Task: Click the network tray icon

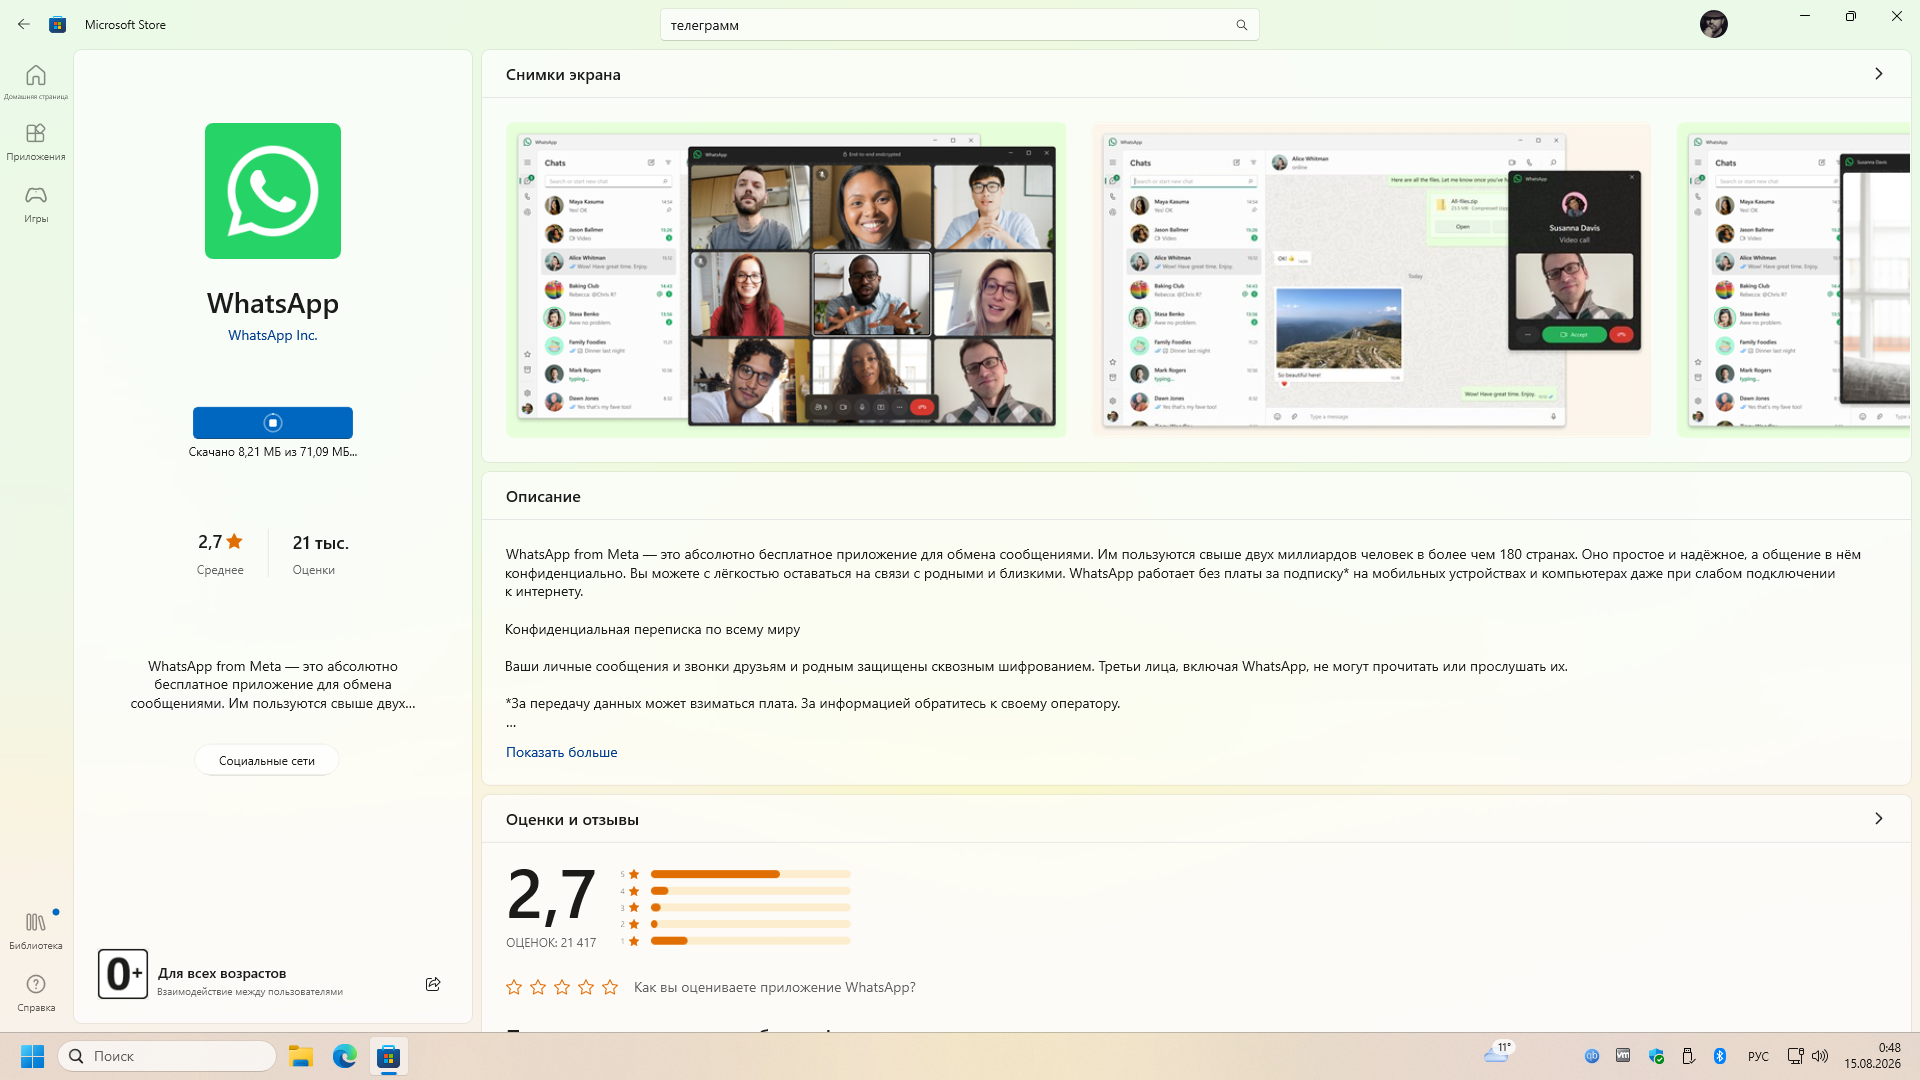Action: (x=1795, y=1056)
